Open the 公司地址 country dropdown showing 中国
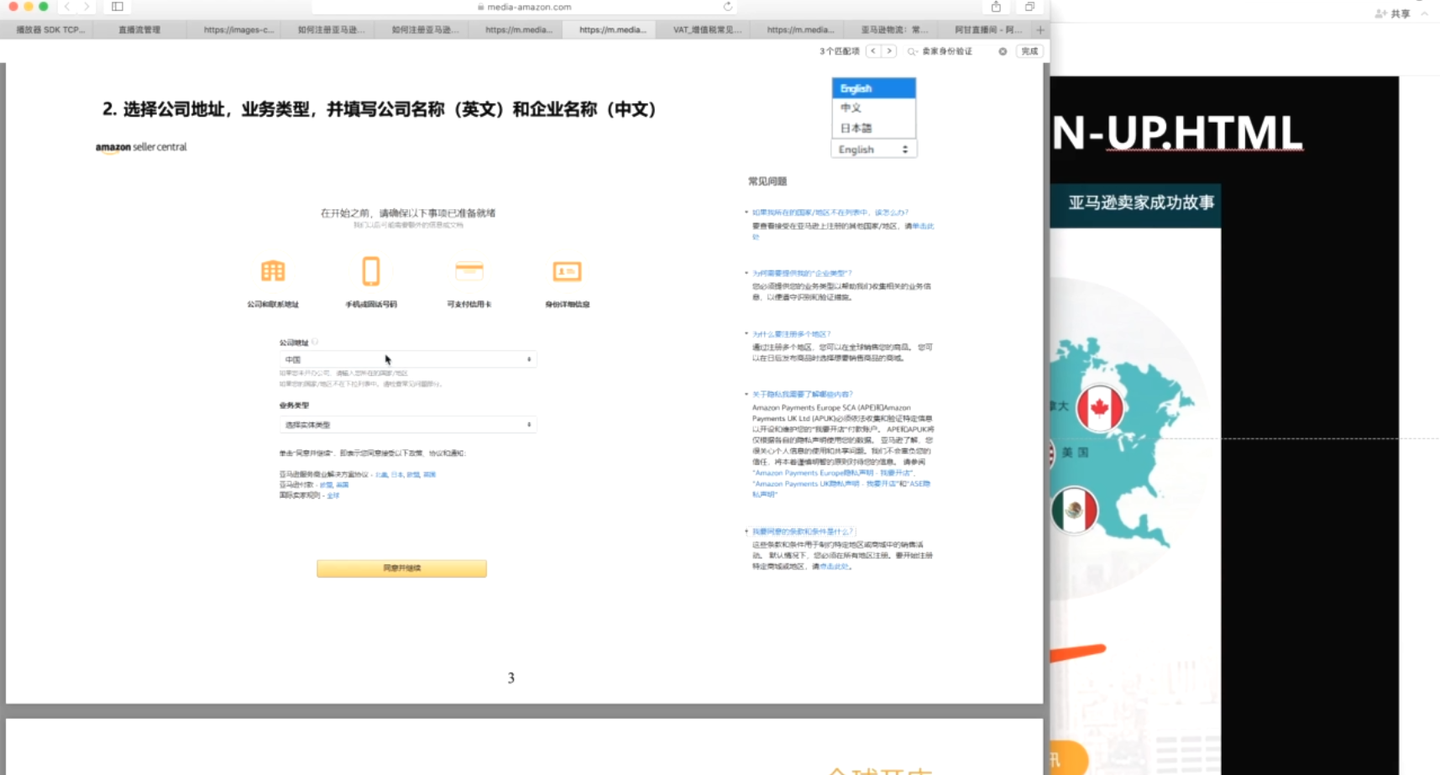This screenshot has height=775, width=1440. [408, 359]
